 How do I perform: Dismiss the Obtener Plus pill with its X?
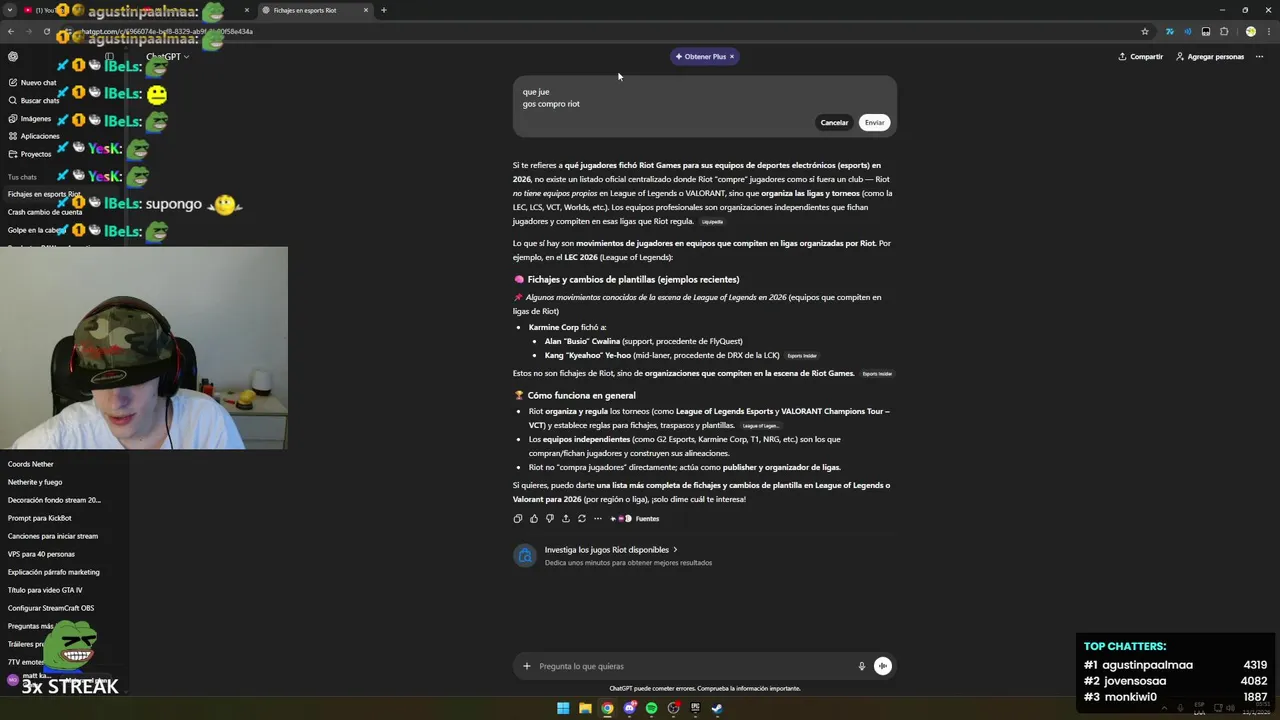(x=732, y=57)
